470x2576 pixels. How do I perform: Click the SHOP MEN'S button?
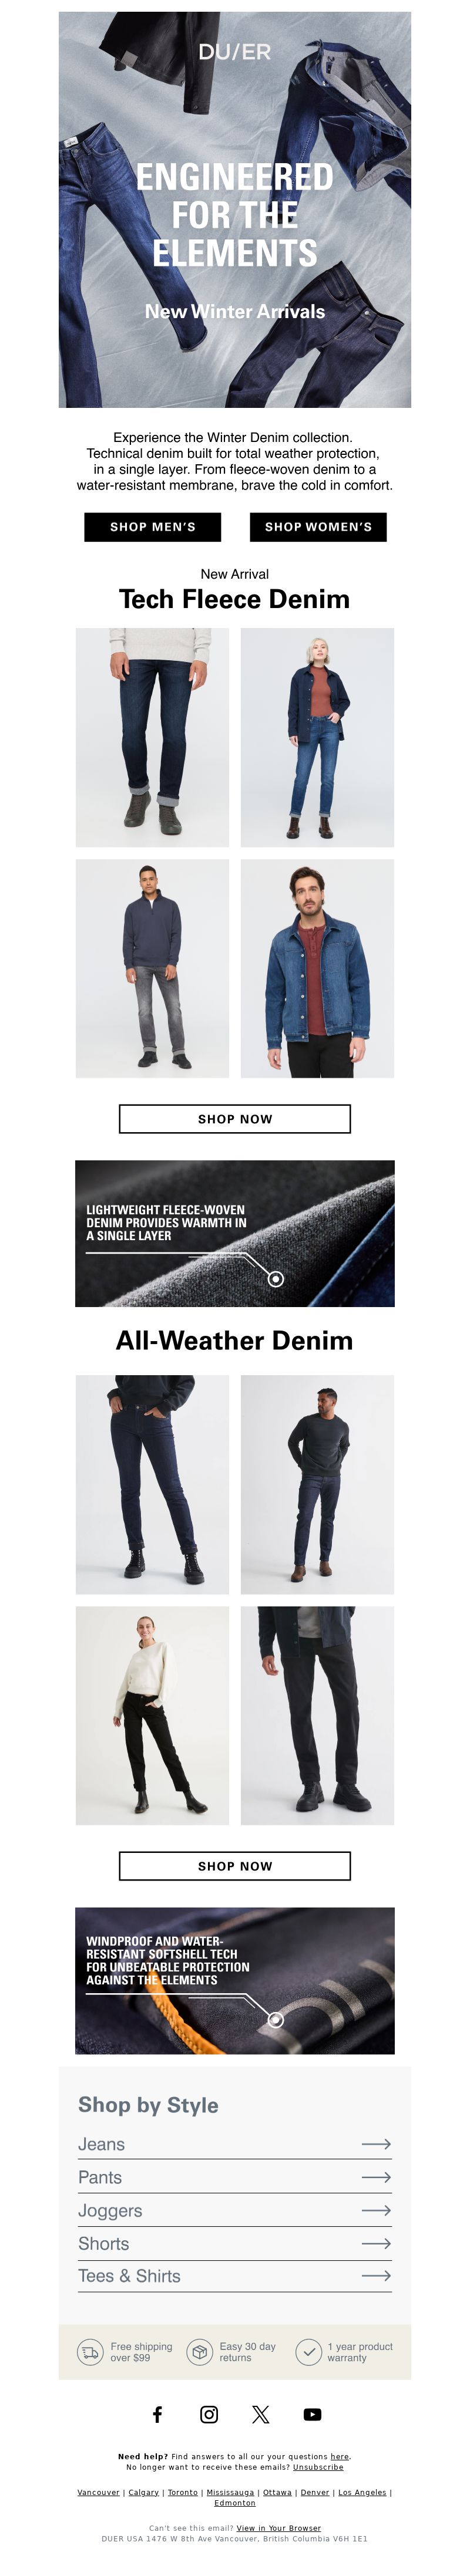click(153, 527)
